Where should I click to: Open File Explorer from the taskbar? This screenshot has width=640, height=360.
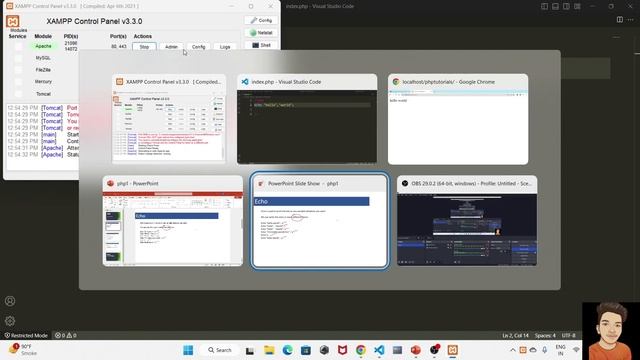[269, 350]
